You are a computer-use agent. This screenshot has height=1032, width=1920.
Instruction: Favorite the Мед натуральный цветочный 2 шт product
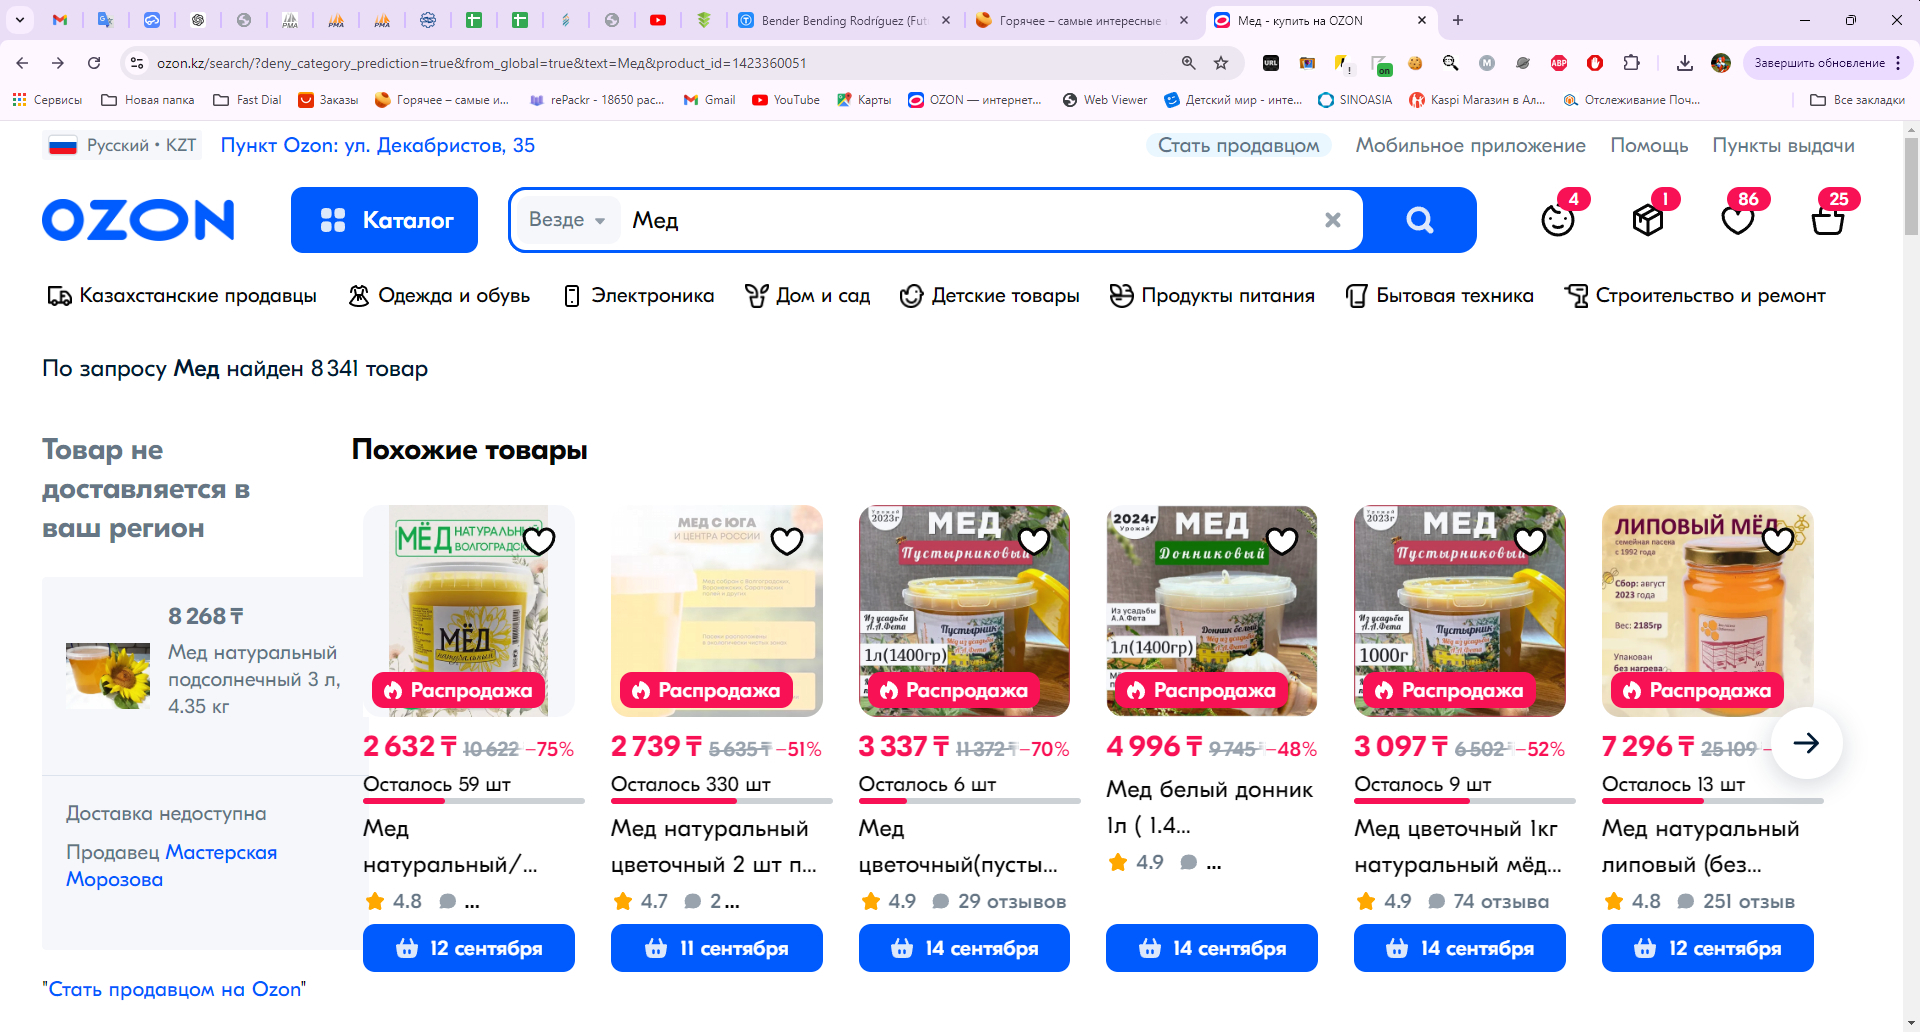tap(787, 541)
